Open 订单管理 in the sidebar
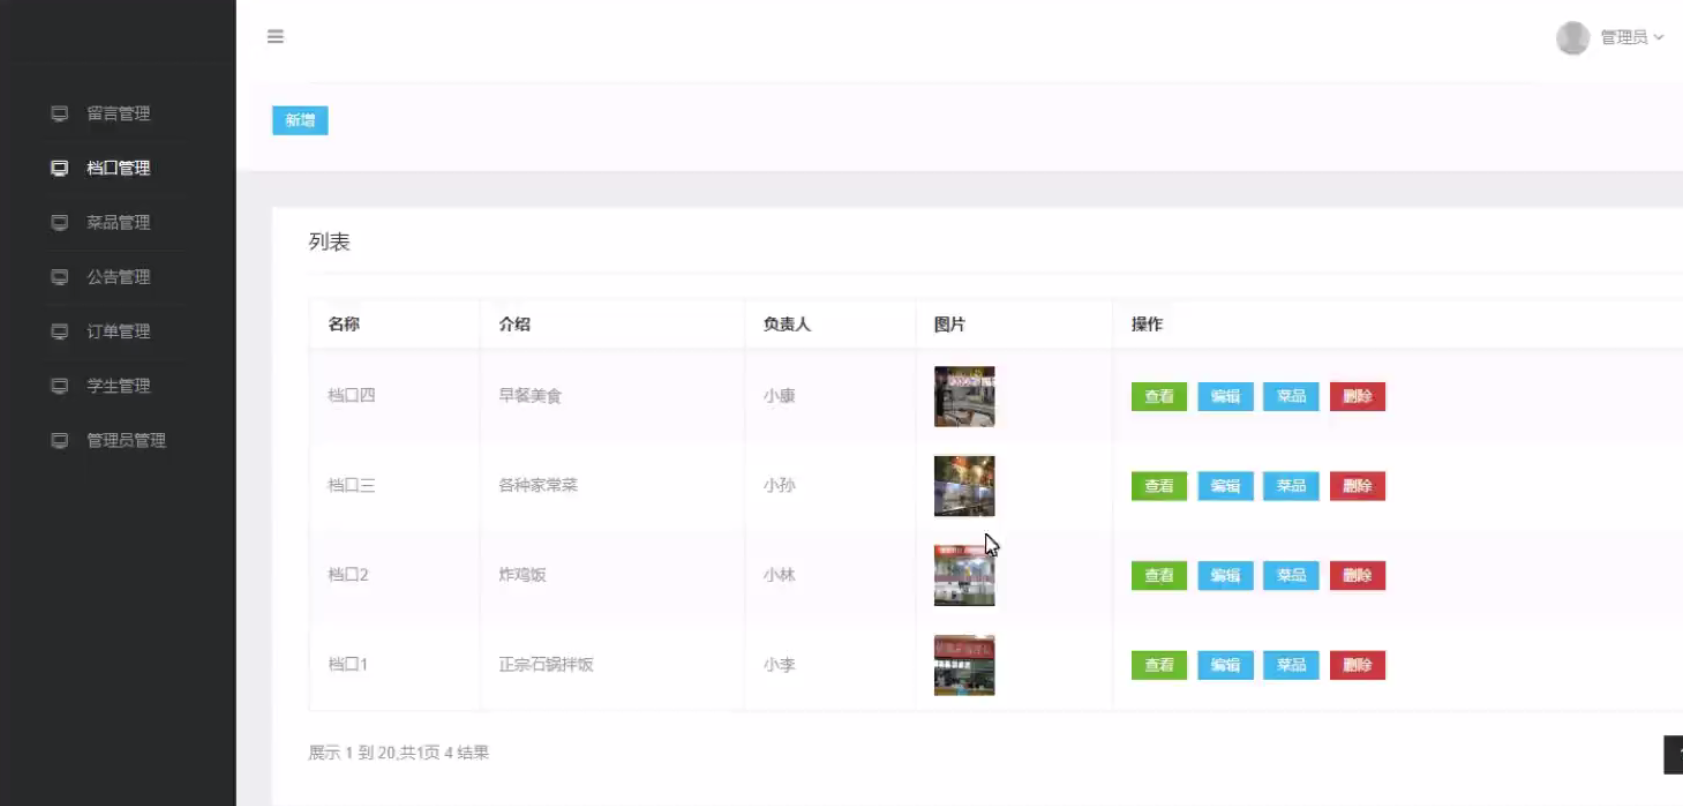This screenshot has width=1683, height=806. [x=118, y=332]
